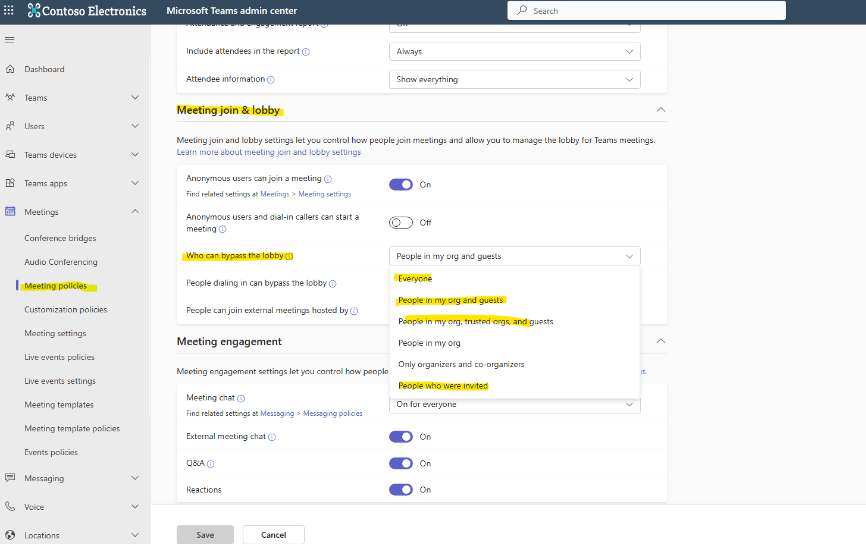Collapse the Meetings navigation group
This screenshot has height=544, width=866.
[135, 212]
